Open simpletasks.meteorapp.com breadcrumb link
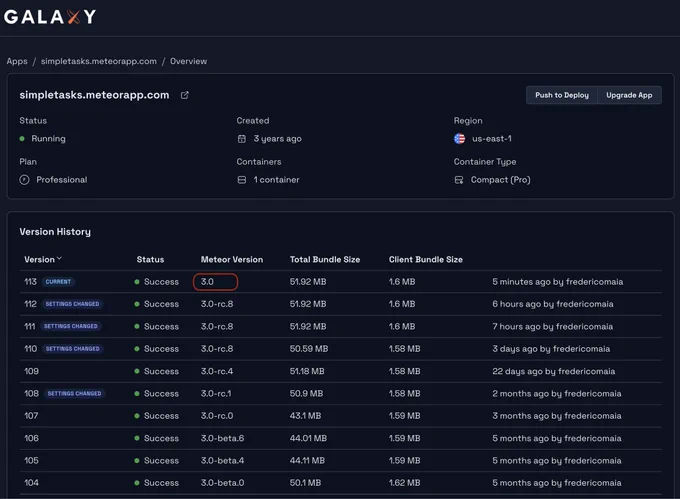680x499 pixels. coord(99,61)
